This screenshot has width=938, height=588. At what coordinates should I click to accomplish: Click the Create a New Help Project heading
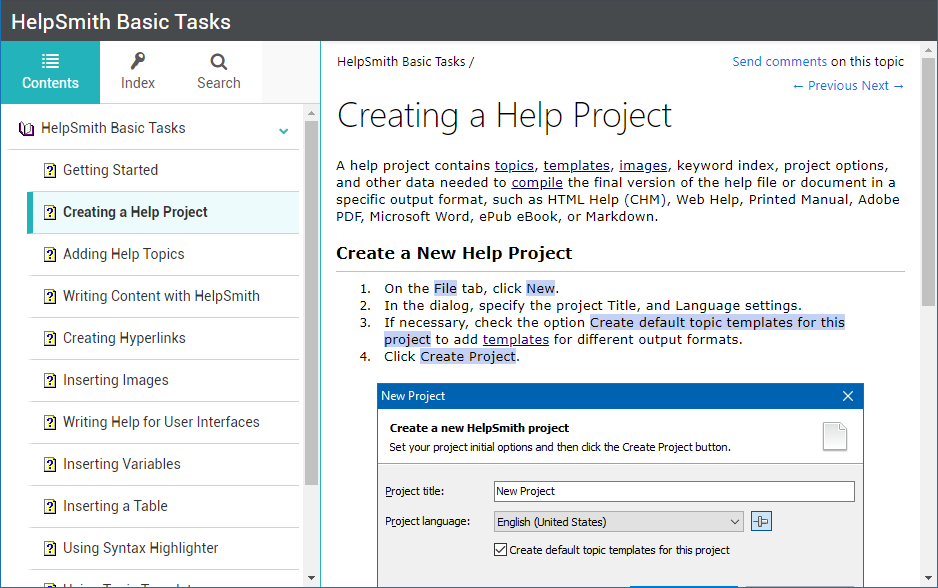[454, 254]
